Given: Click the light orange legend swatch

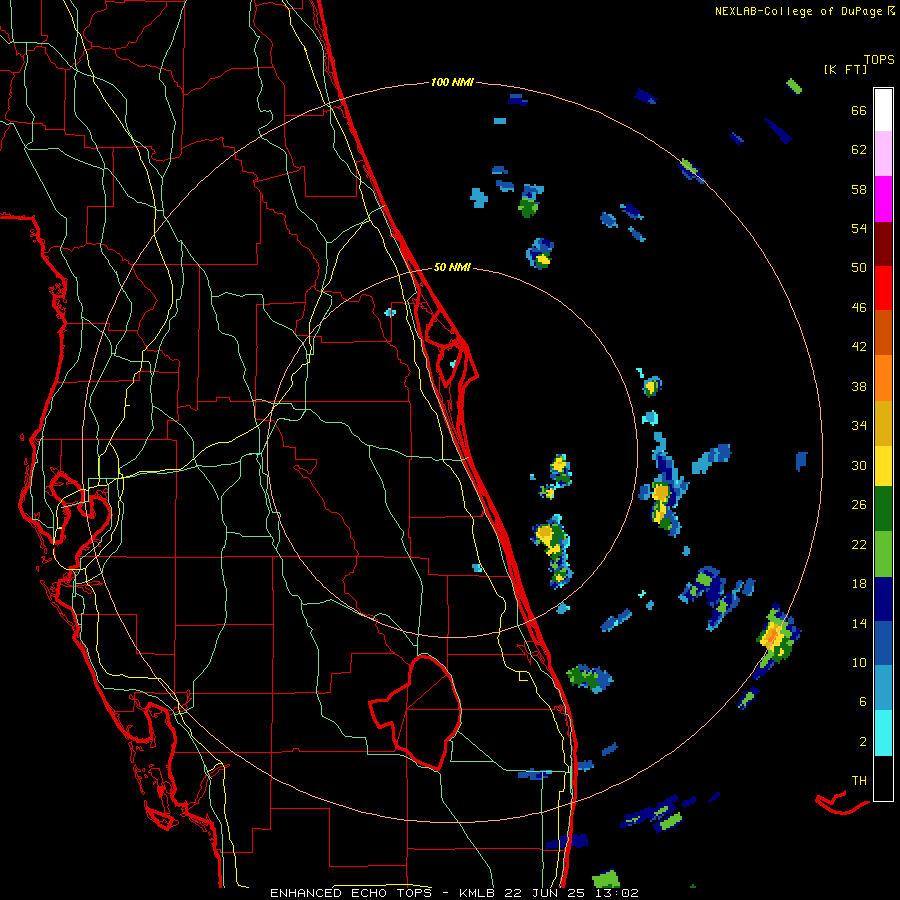Looking at the screenshot, I should 883,378.
